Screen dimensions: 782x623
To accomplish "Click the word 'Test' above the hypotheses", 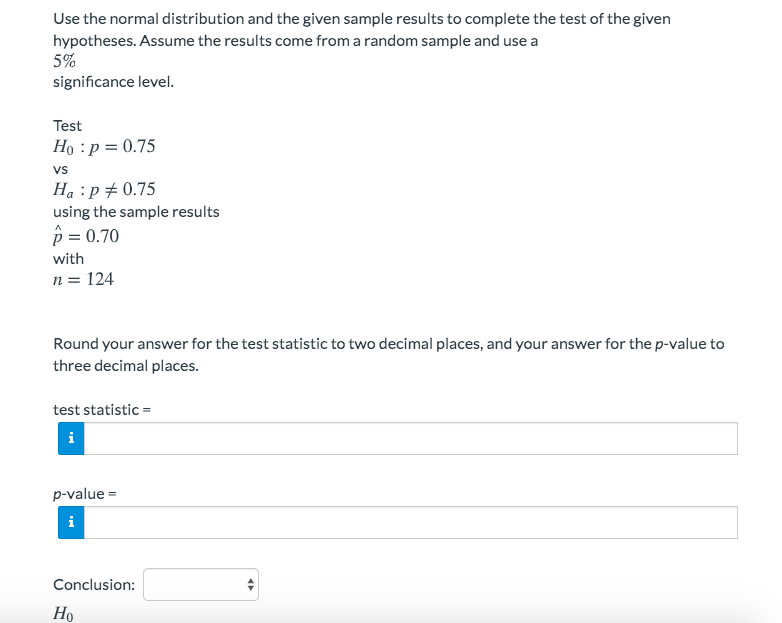I will pyautogui.click(x=67, y=126).
